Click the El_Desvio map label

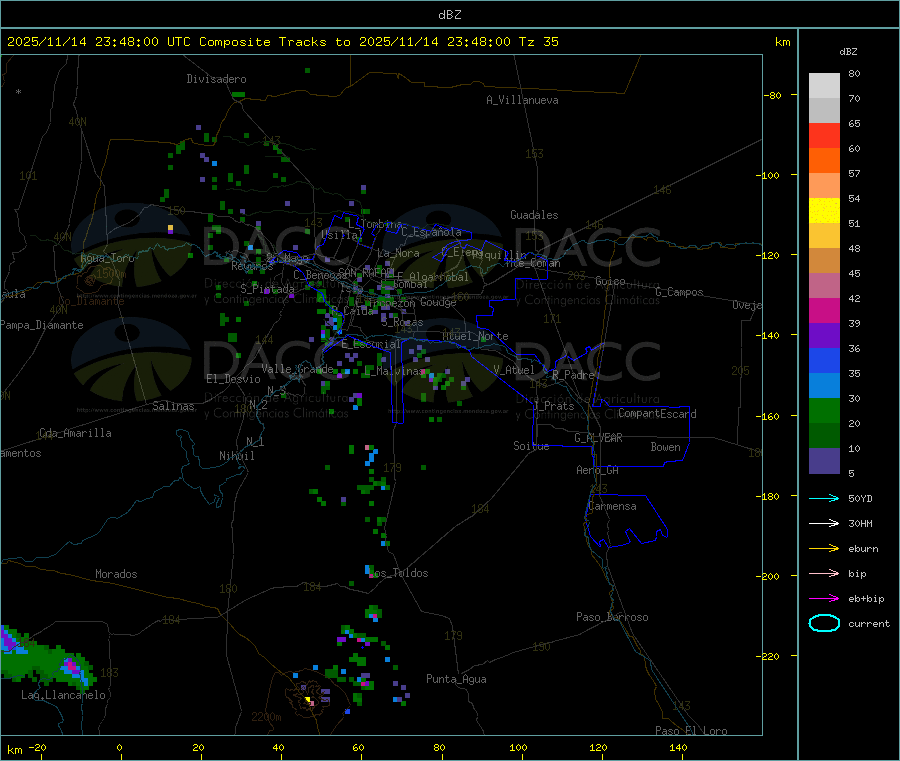pos(234,379)
